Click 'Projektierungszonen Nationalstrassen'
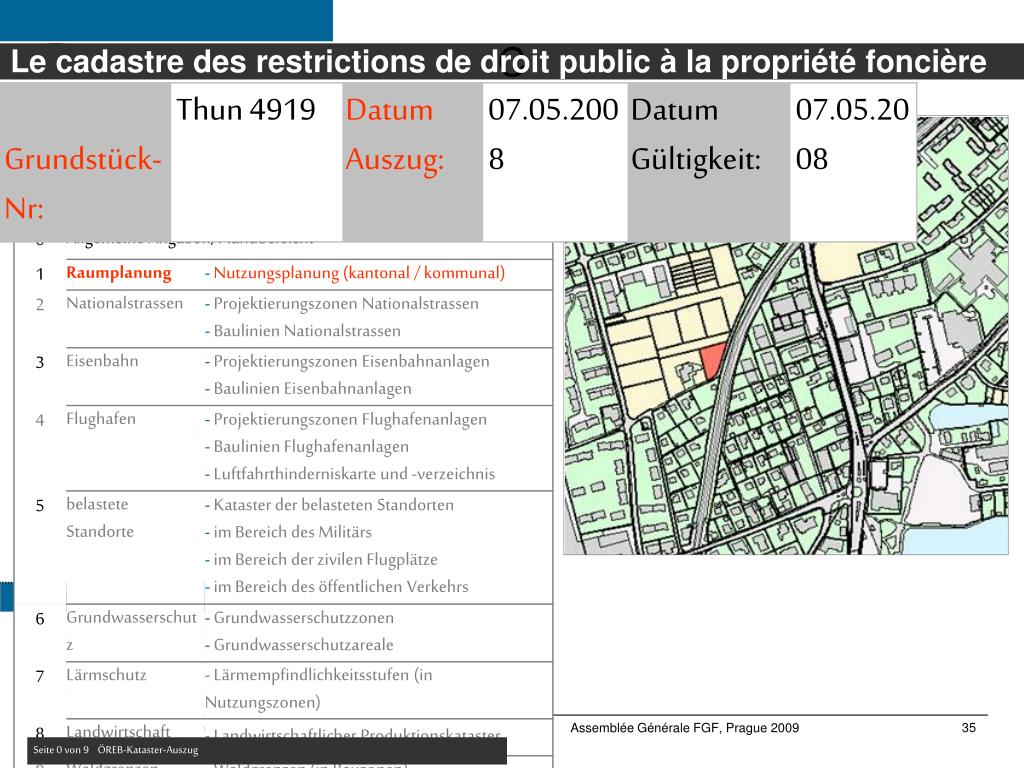The width and height of the screenshot is (1024, 768). tap(345, 304)
